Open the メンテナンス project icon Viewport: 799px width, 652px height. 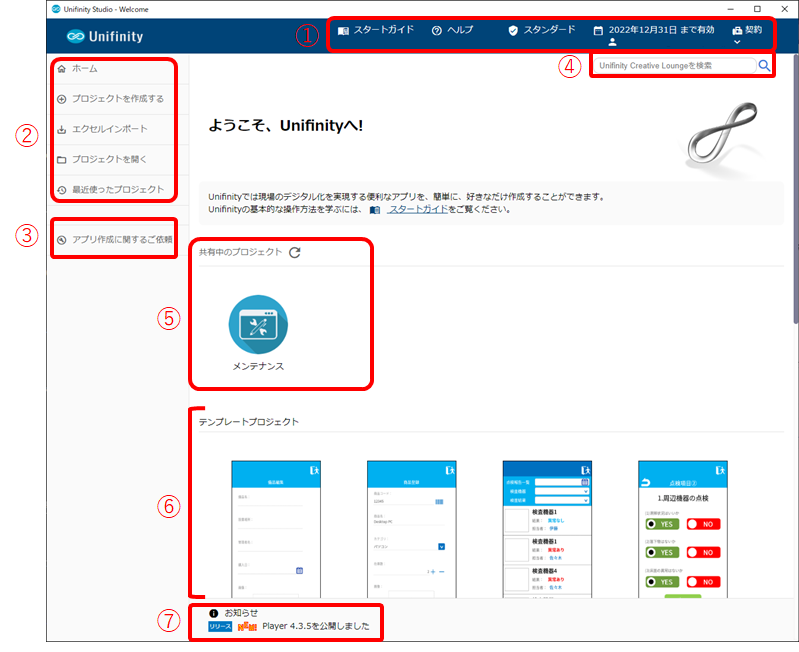(x=258, y=324)
